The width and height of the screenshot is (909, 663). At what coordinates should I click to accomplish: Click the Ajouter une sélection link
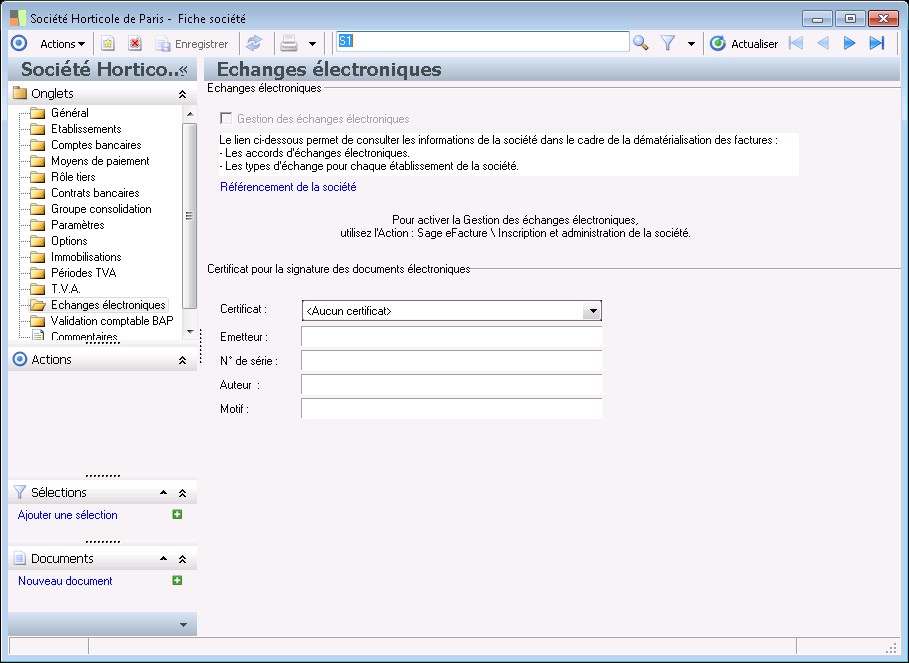pos(67,515)
